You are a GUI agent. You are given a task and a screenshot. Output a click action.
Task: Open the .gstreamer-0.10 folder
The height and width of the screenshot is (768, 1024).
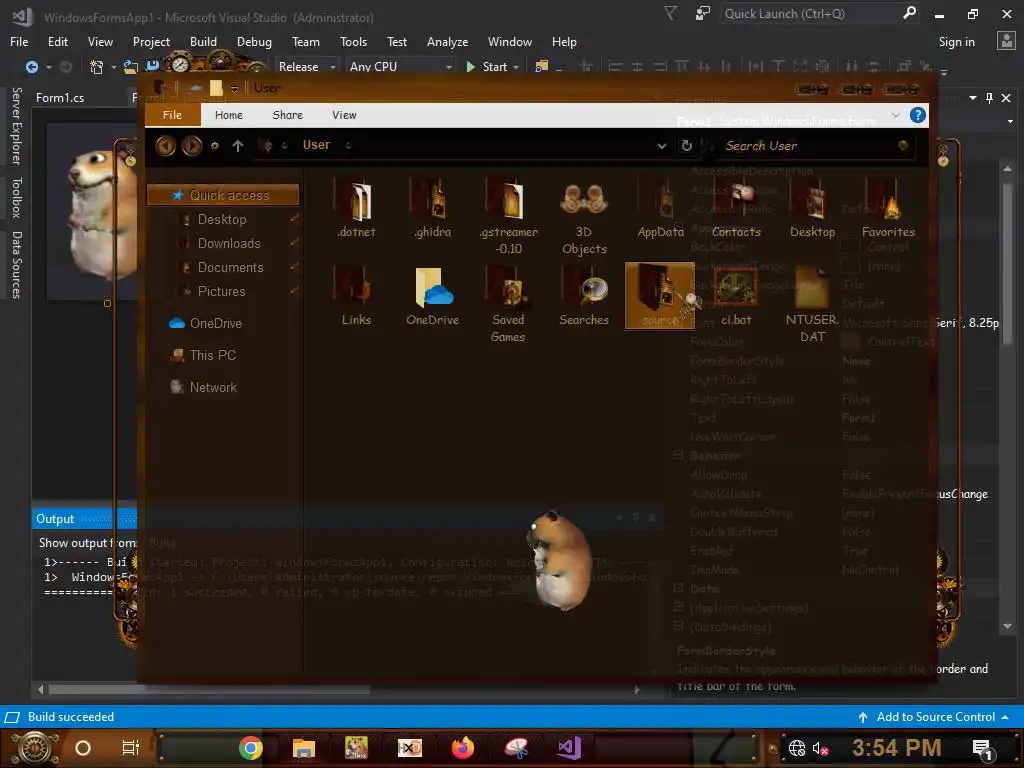coord(508,217)
